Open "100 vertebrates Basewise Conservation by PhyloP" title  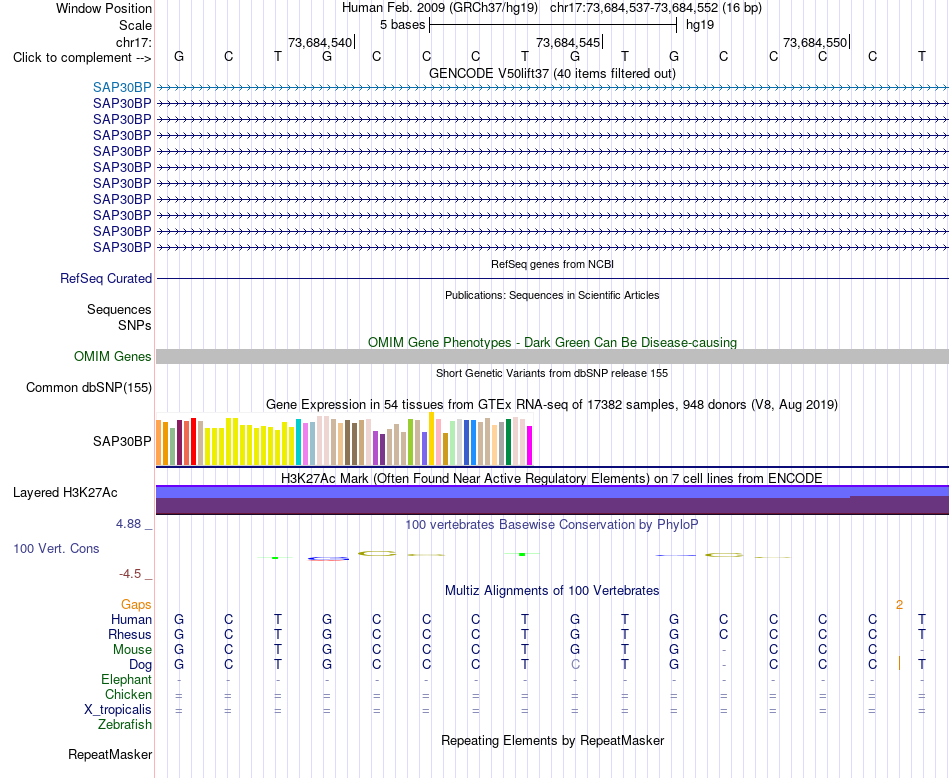(552, 525)
